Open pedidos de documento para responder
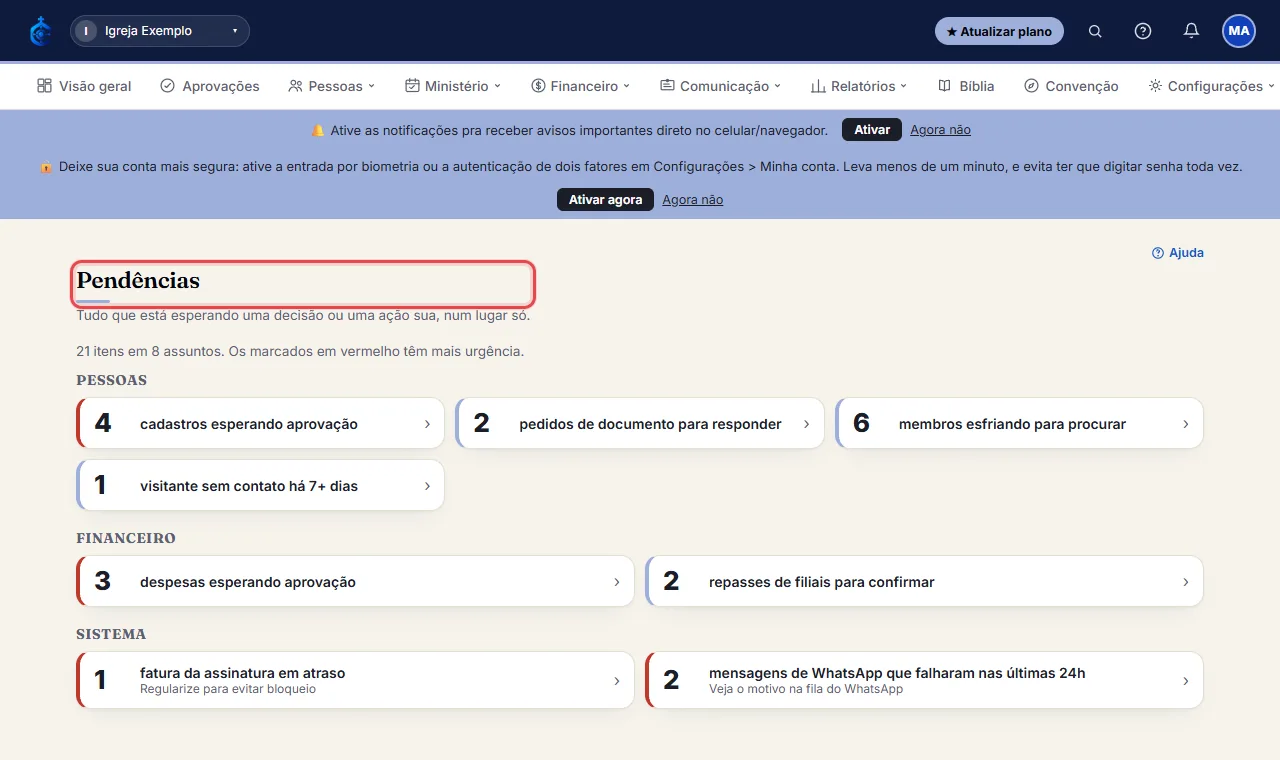 (639, 424)
